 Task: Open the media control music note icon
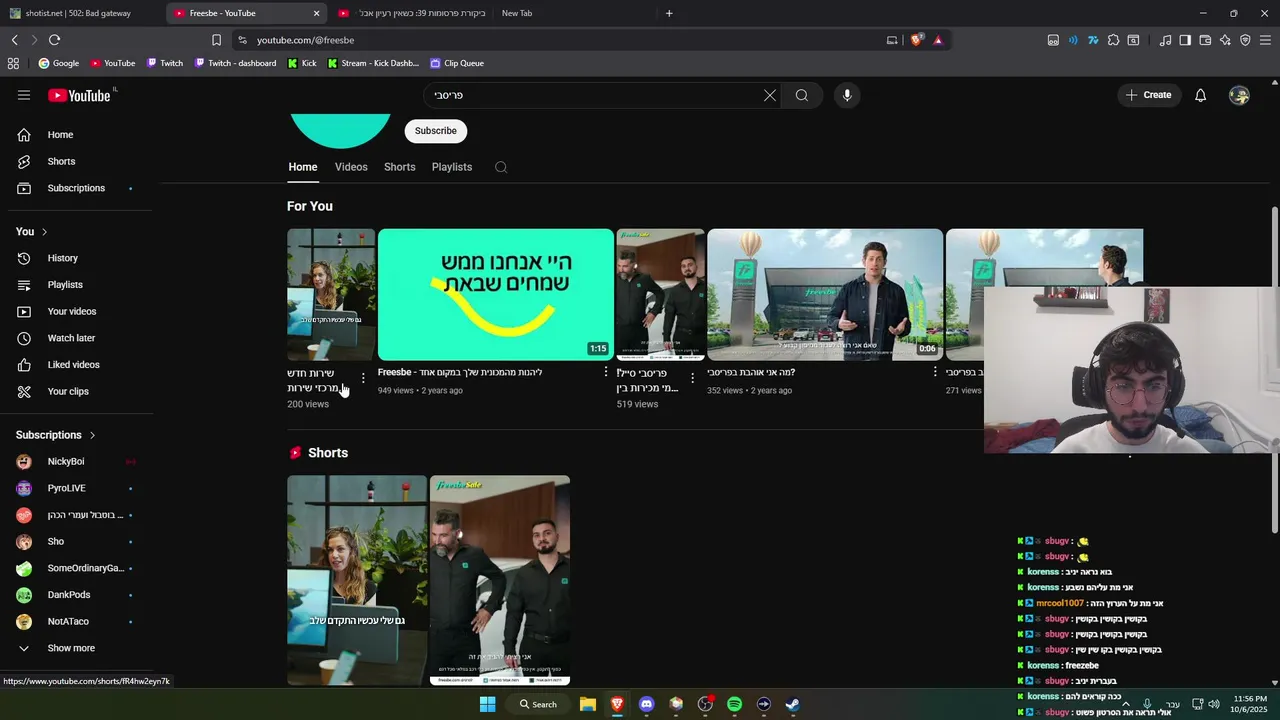point(1165,40)
